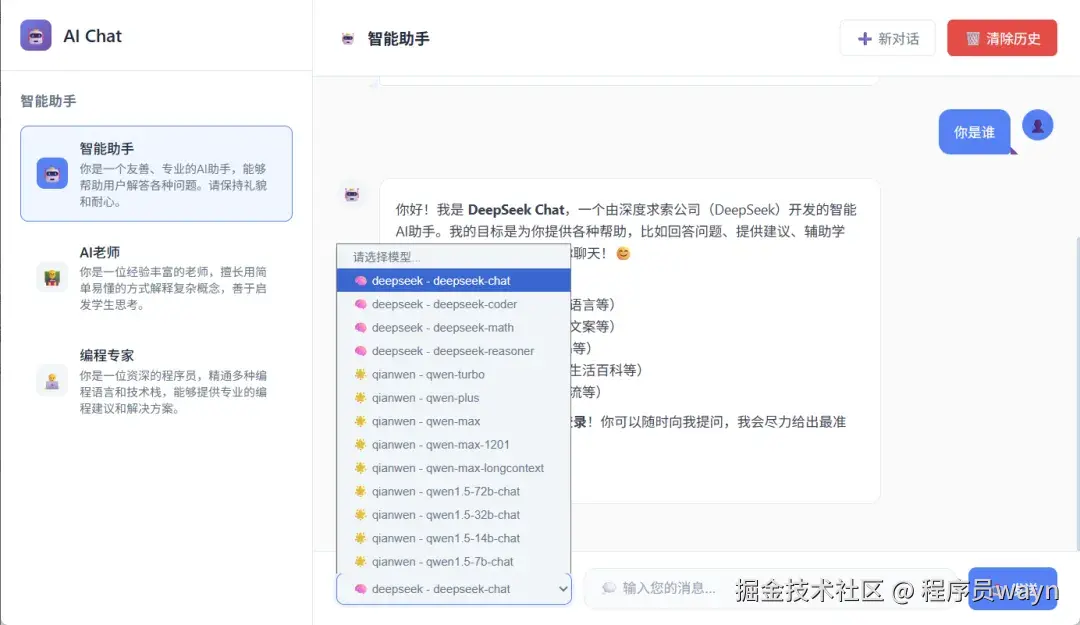Open the model selector dropdown at bottom
The image size is (1080, 625).
(453, 589)
